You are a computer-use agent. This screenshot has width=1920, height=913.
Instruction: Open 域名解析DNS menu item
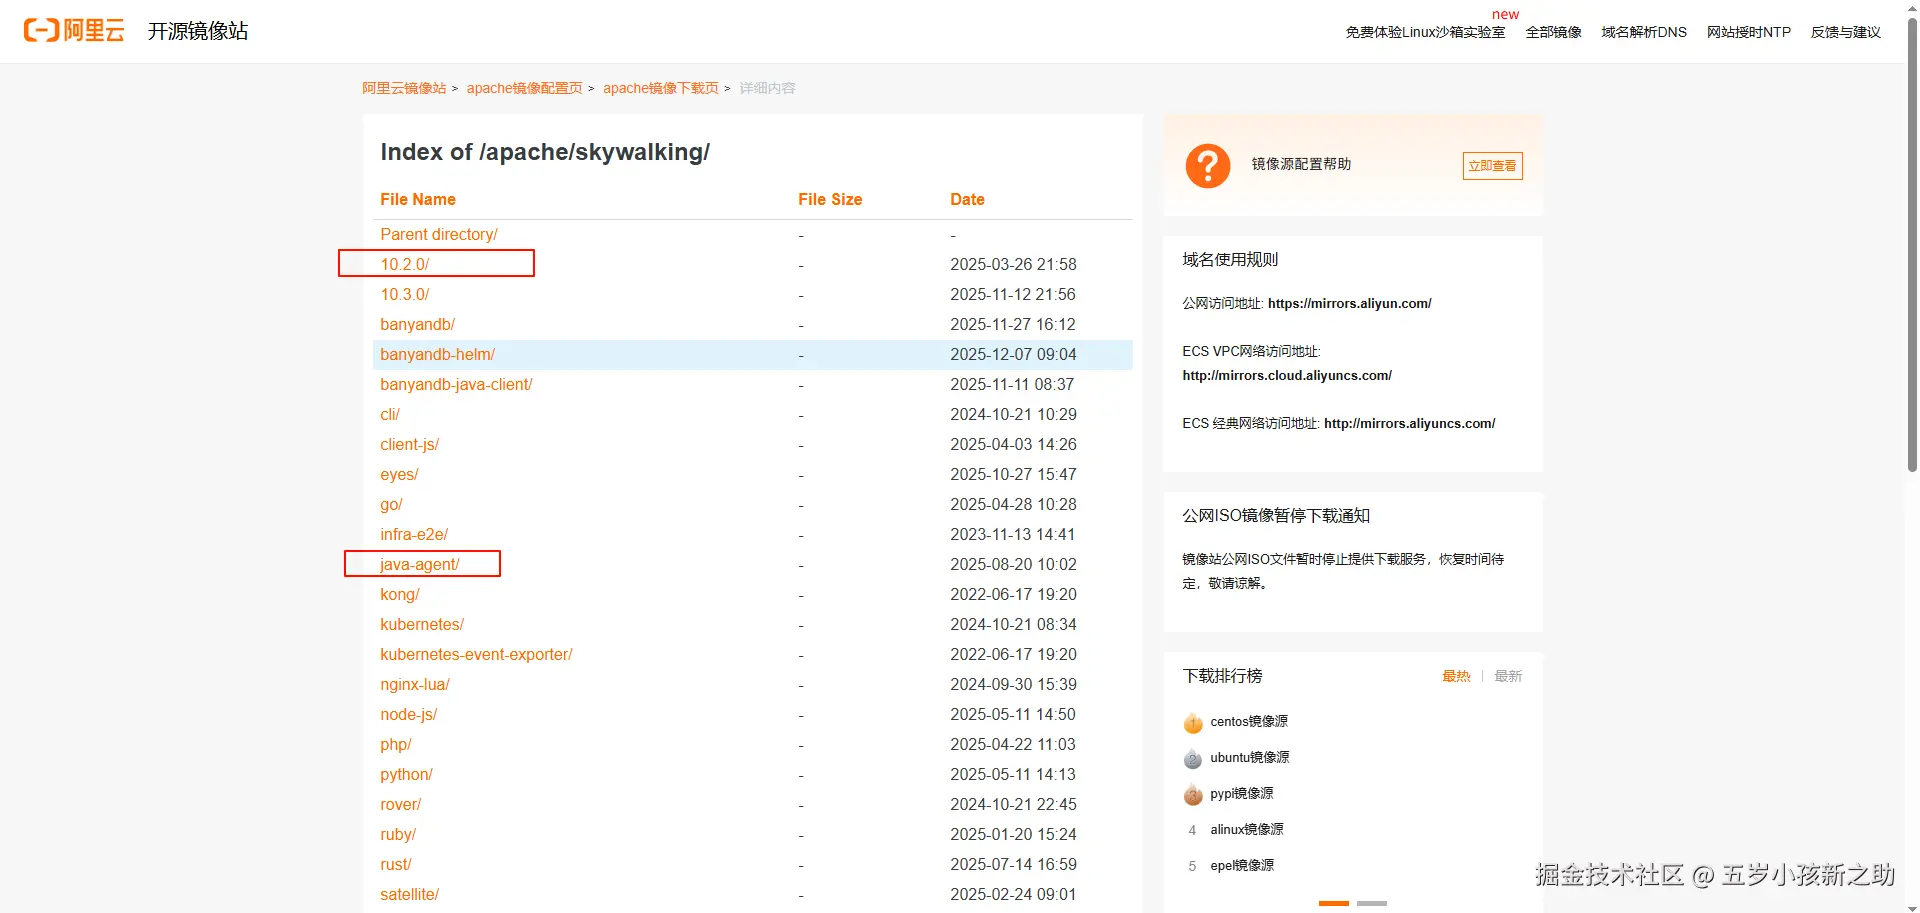[1643, 32]
